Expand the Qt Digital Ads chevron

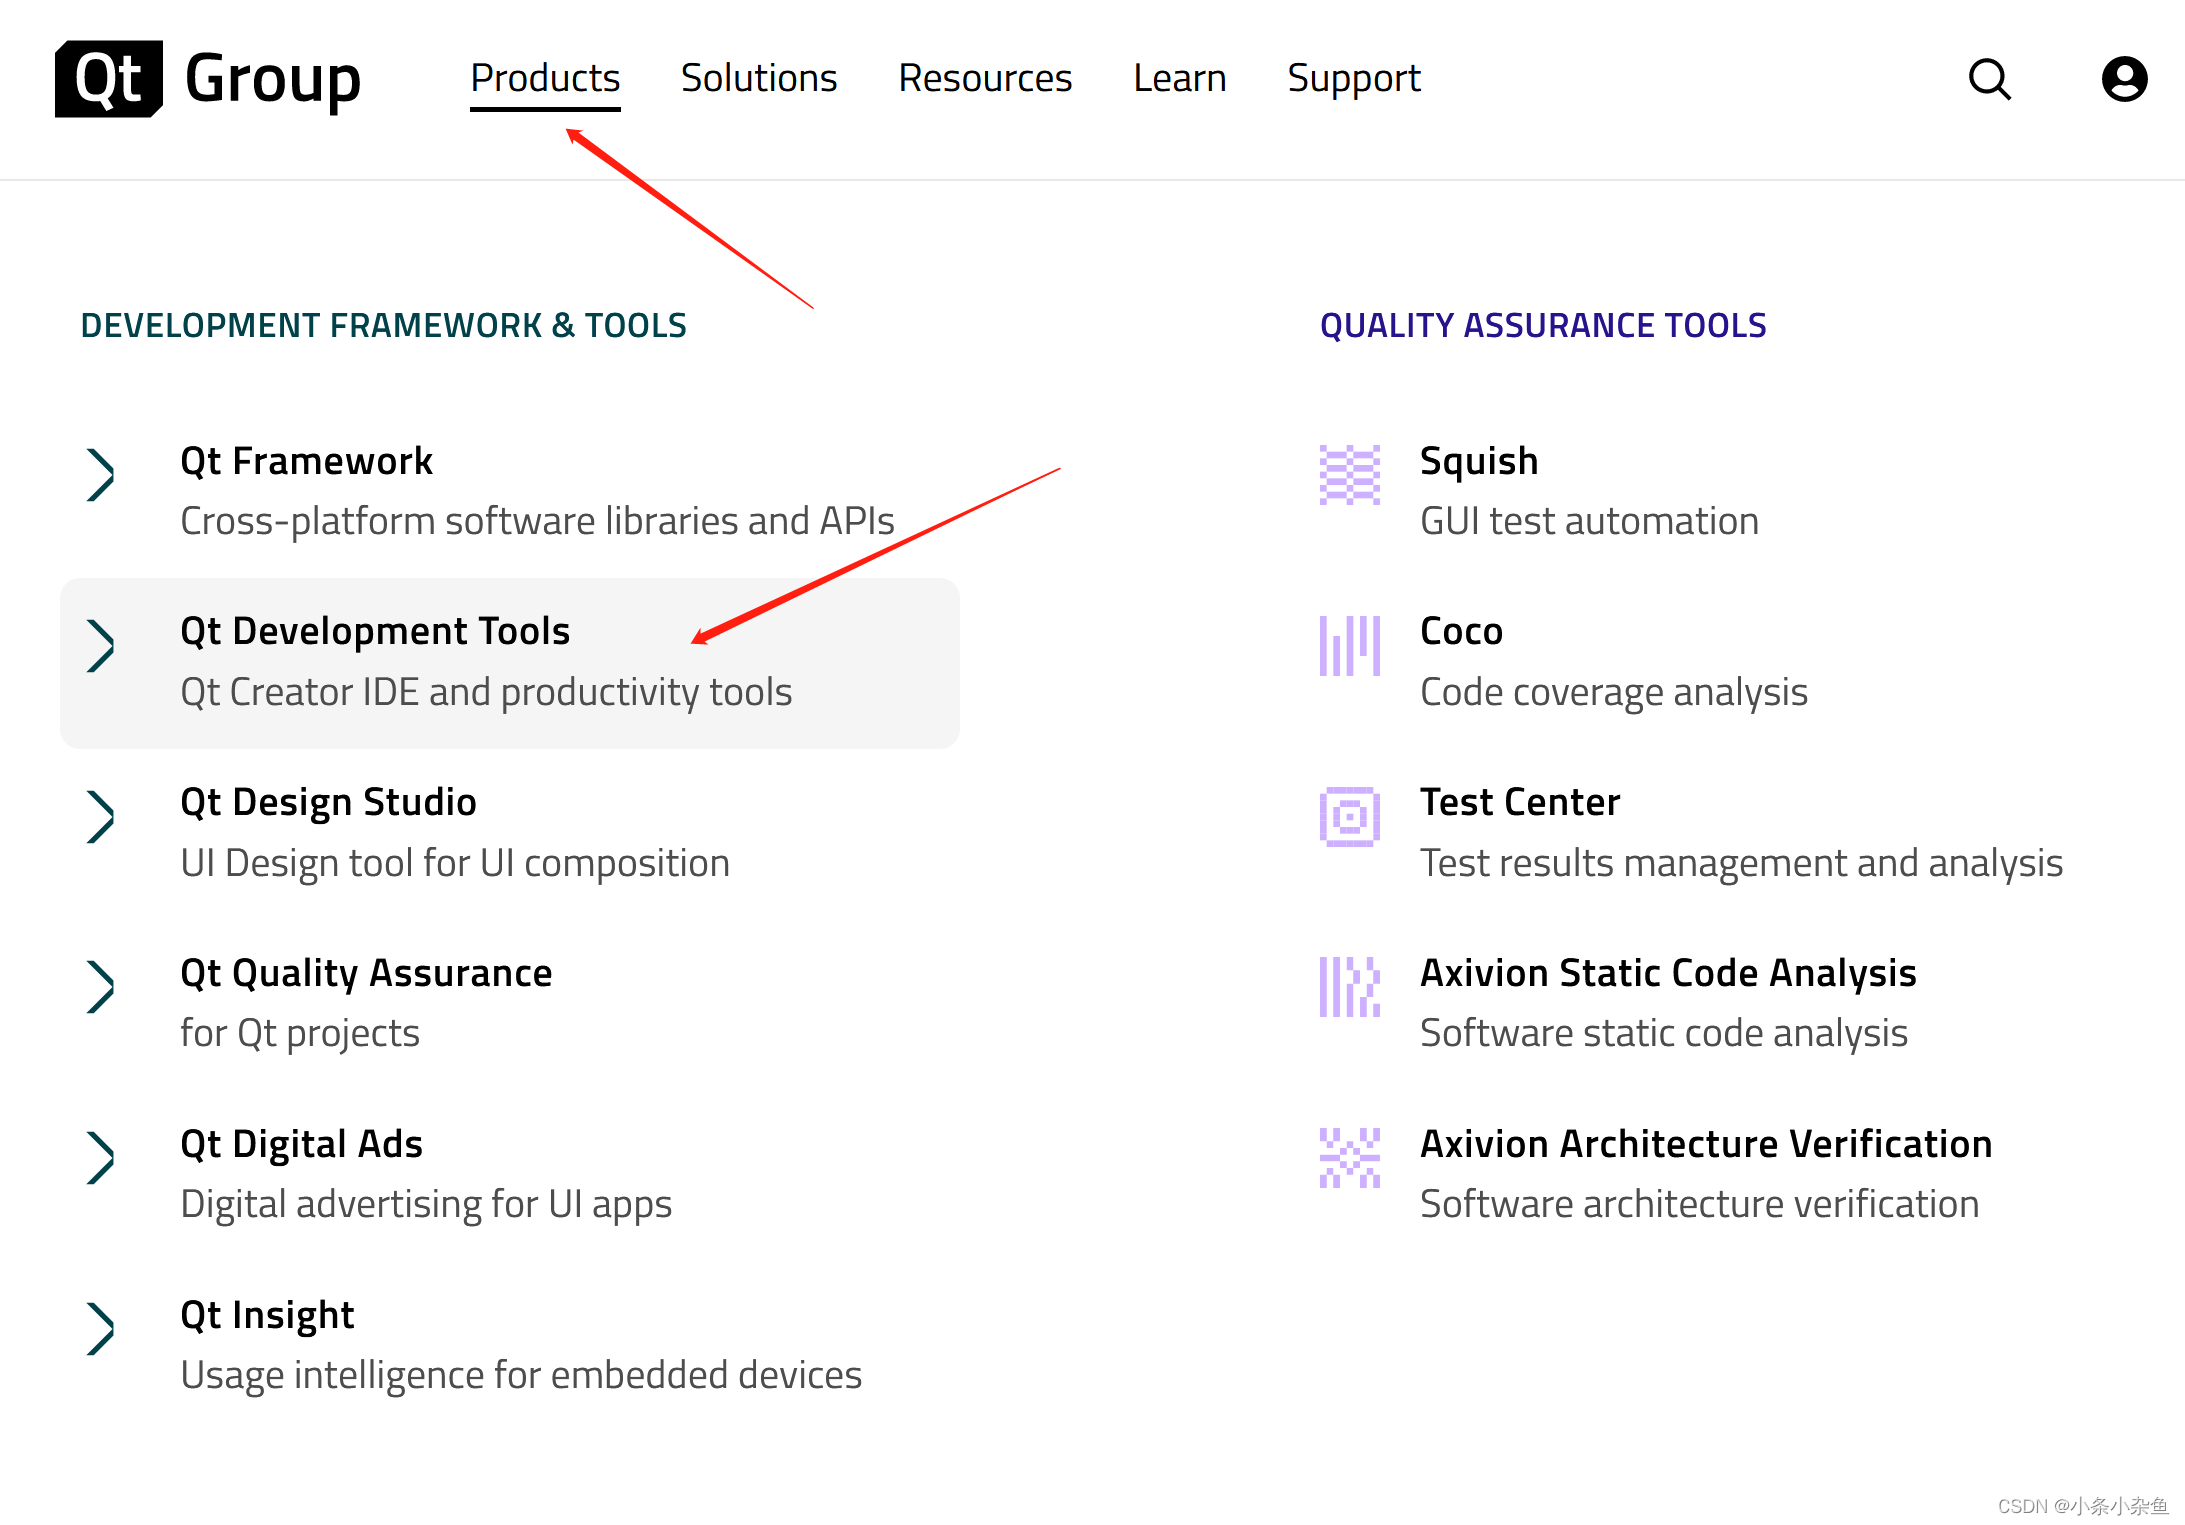(100, 1158)
